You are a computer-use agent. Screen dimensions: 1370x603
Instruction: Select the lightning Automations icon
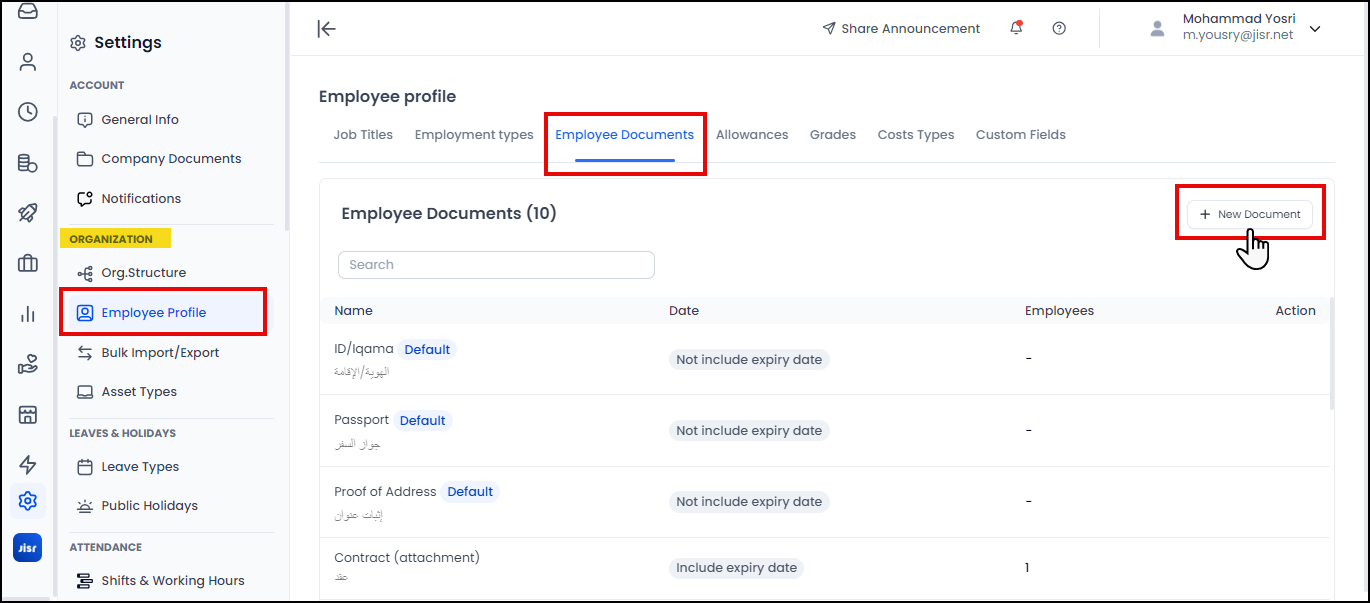27,464
